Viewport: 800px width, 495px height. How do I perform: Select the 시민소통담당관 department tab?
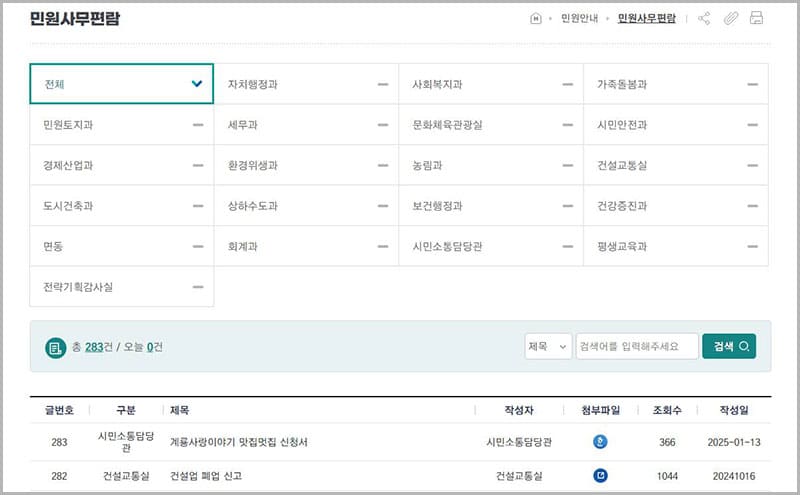coord(491,246)
